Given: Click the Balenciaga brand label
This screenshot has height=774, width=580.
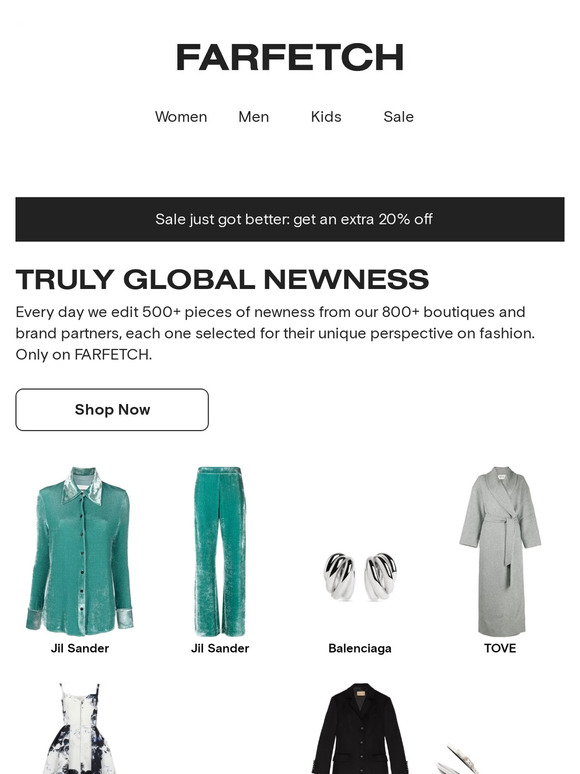Looking at the screenshot, I should tap(360, 648).
